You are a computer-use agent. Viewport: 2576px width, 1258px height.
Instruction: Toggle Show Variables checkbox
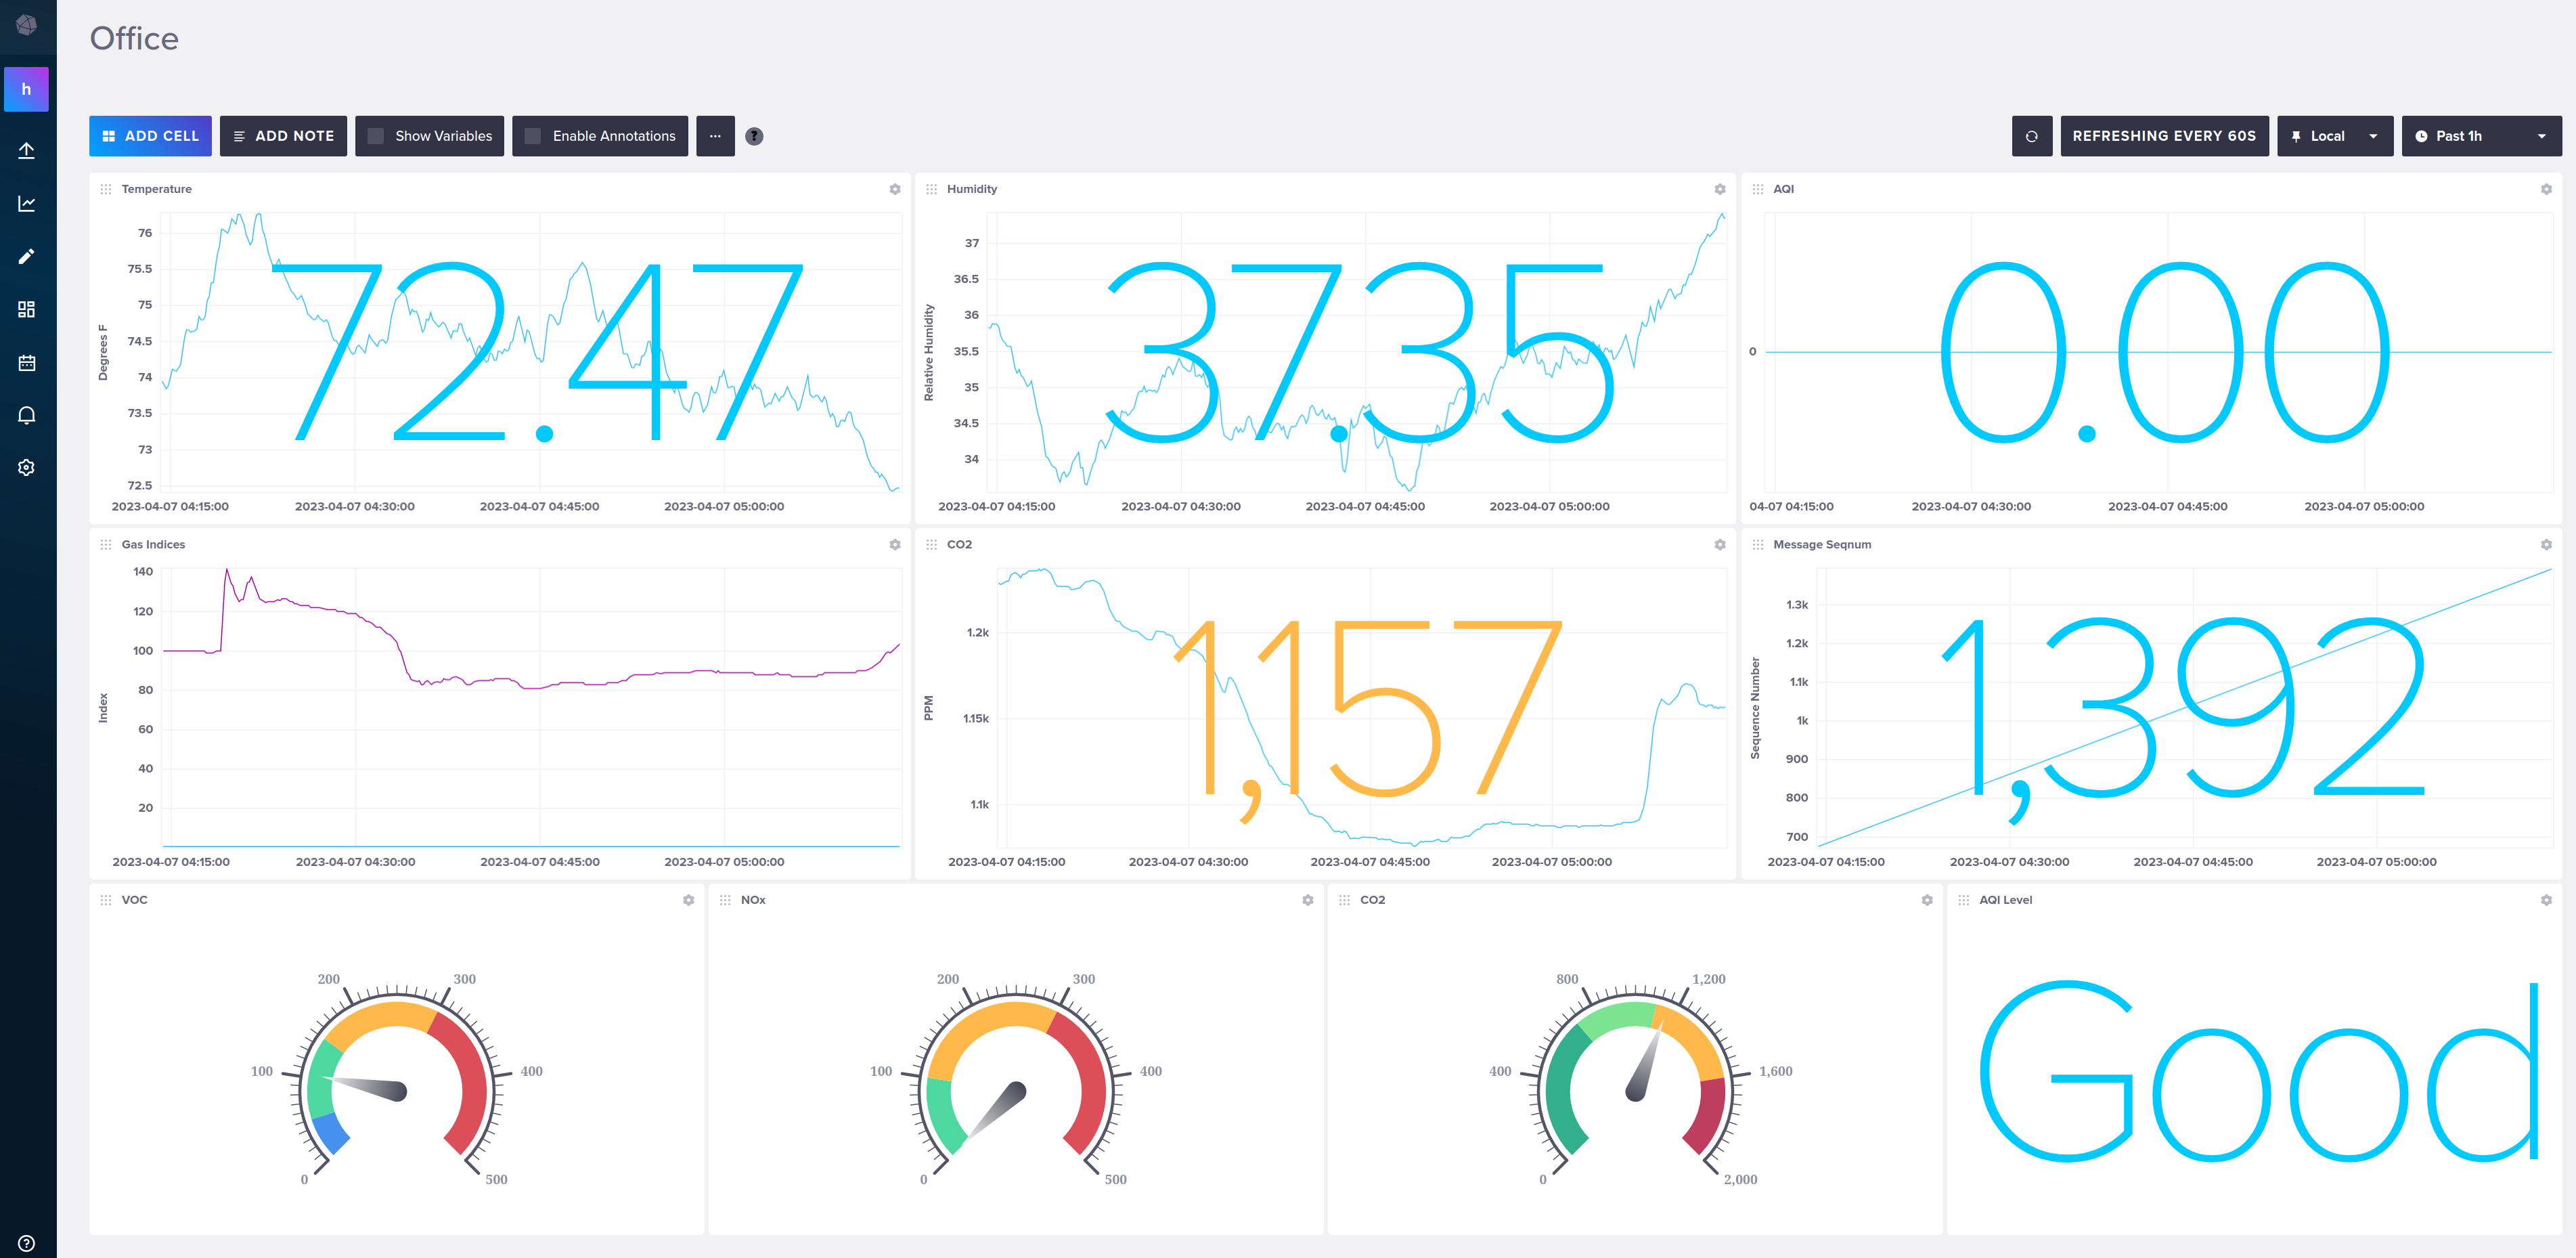pyautogui.click(x=376, y=136)
